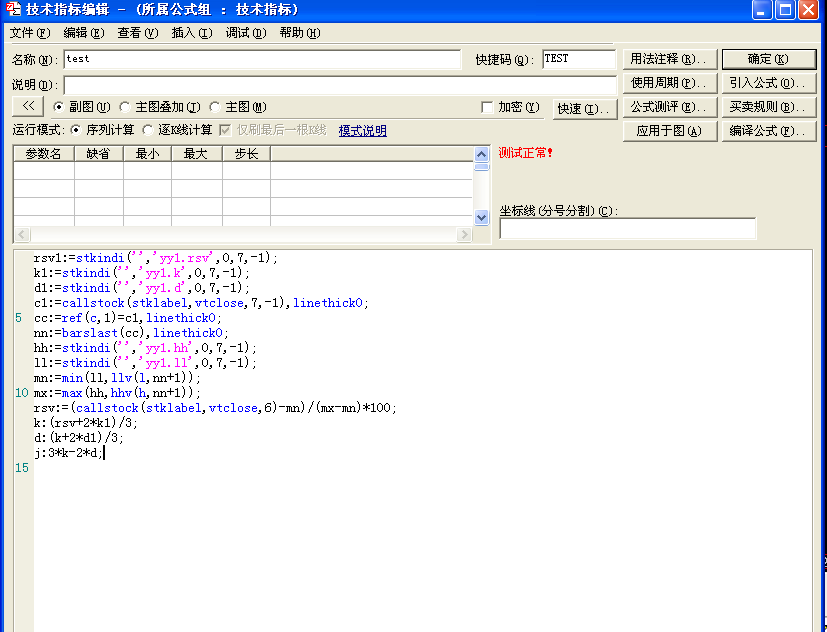The width and height of the screenshot is (827, 632).
Task: Collapse the panel with the << button
Action: coord(28,106)
